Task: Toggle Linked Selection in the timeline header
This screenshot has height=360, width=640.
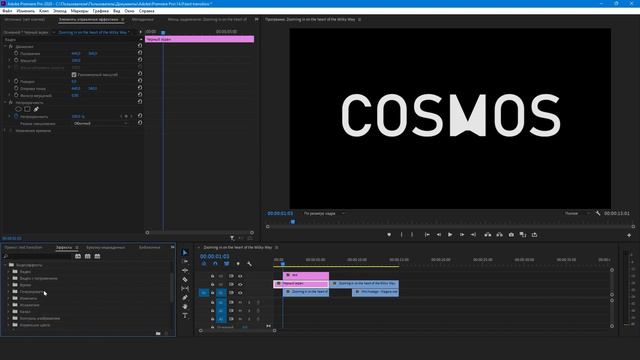Action: coord(227,264)
